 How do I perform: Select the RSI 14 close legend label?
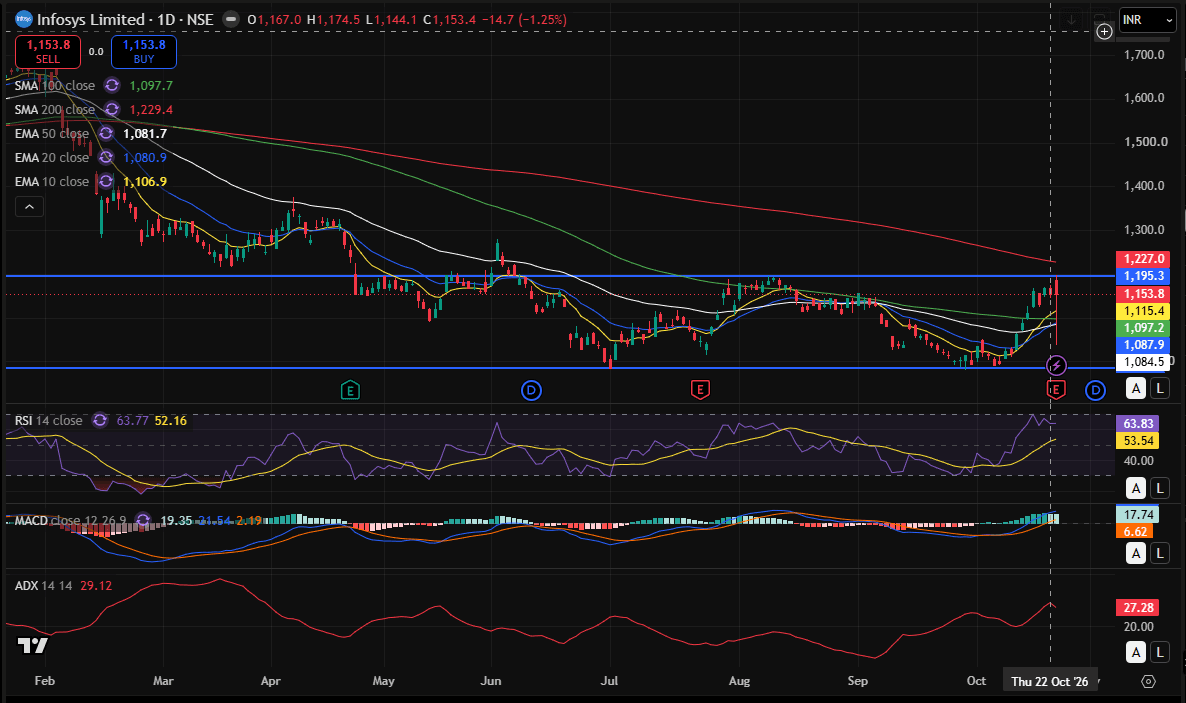(x=48, y=420)
